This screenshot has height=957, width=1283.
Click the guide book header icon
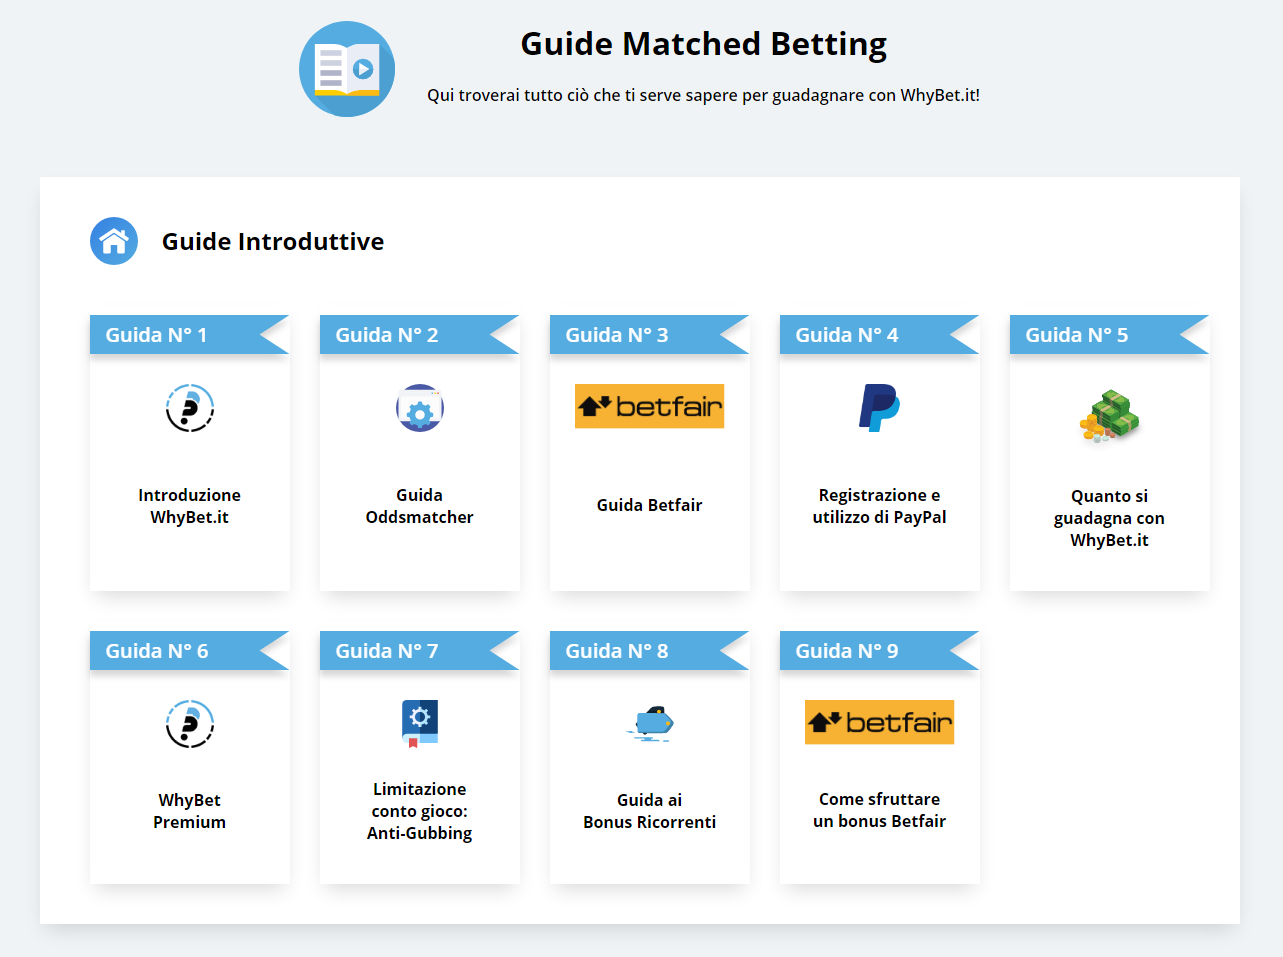coord(347,69)
